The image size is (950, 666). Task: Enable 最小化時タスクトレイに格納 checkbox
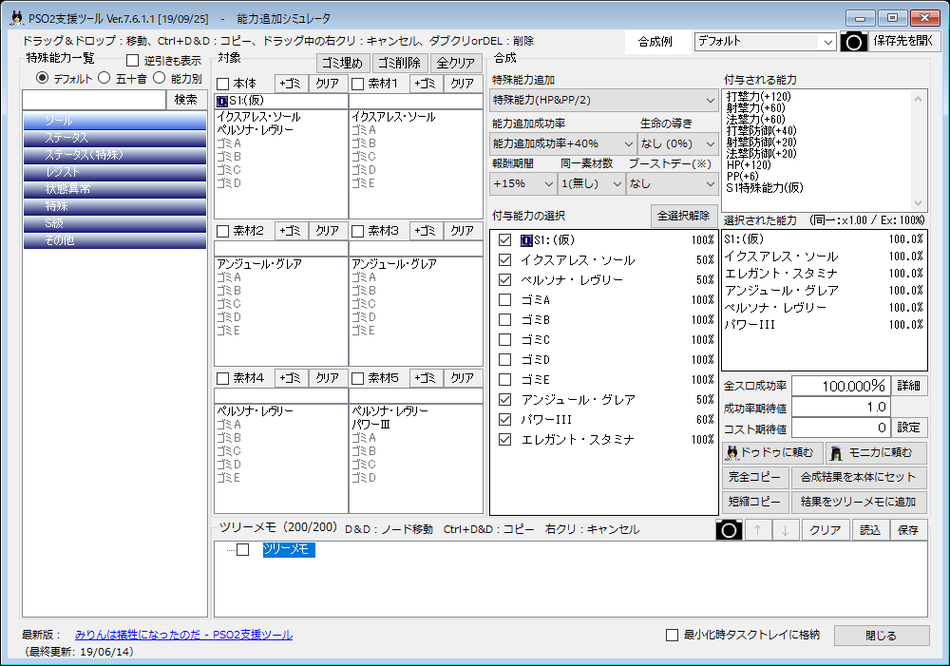[x=672, y=635]
